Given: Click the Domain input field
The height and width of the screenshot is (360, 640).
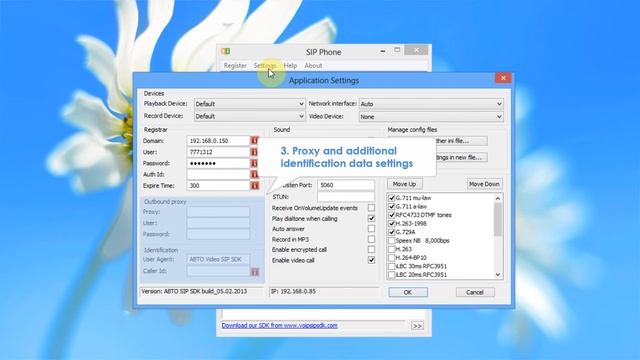Looking at the screenshot, I should pyautogui.click(x=218, y=140).
